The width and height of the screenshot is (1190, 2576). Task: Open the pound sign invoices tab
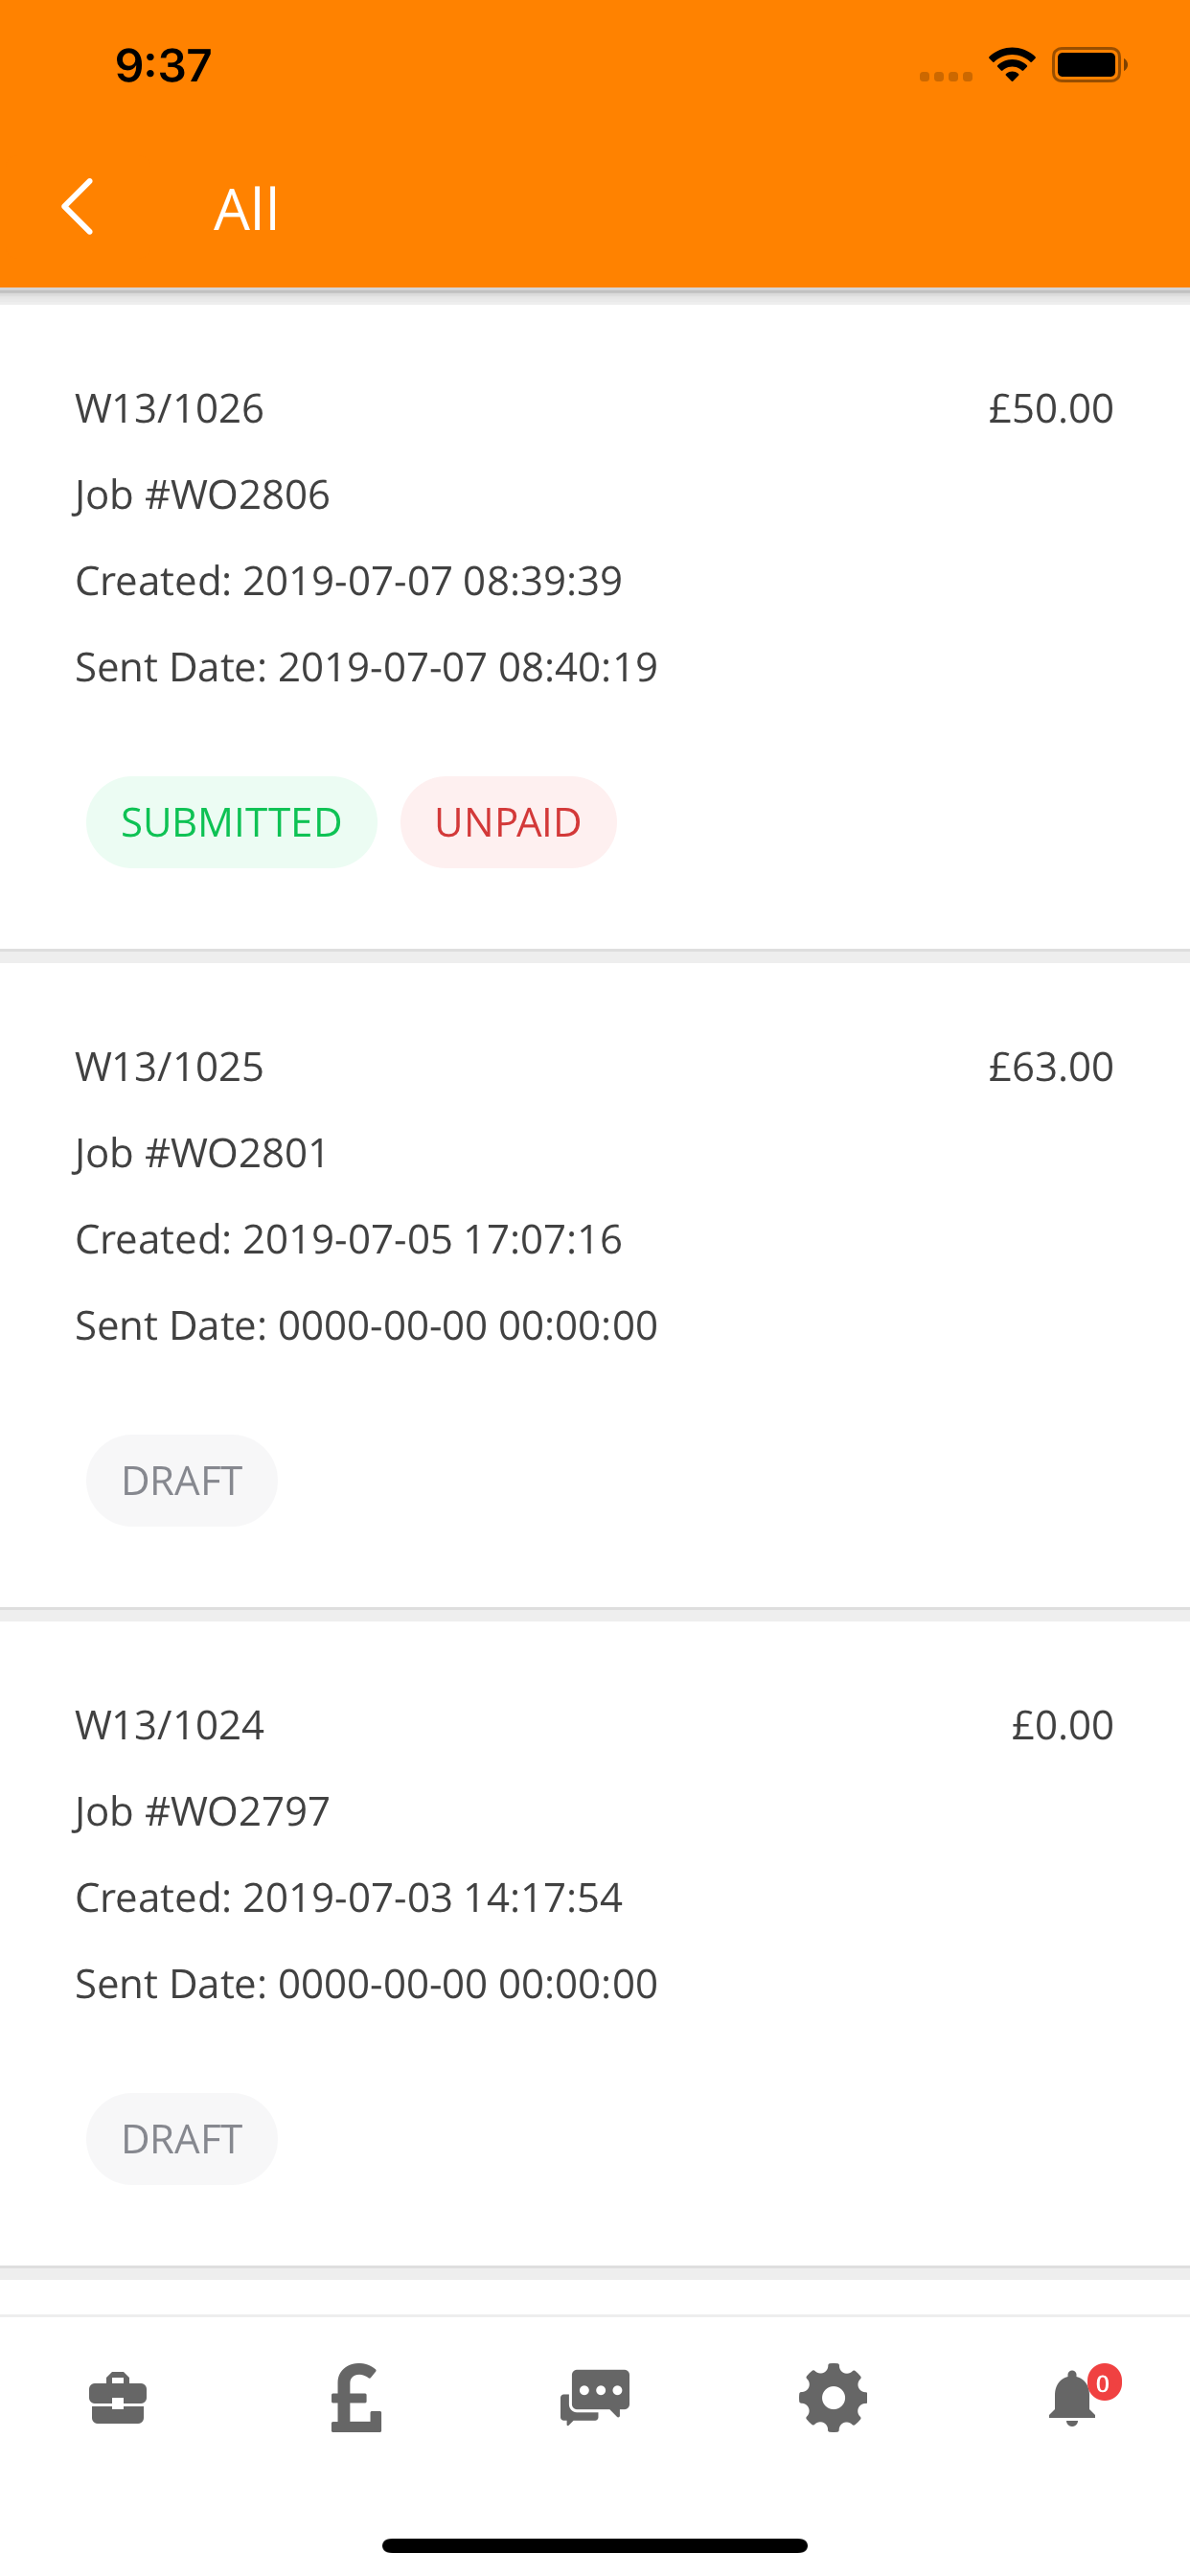(x=357, y=2398)
